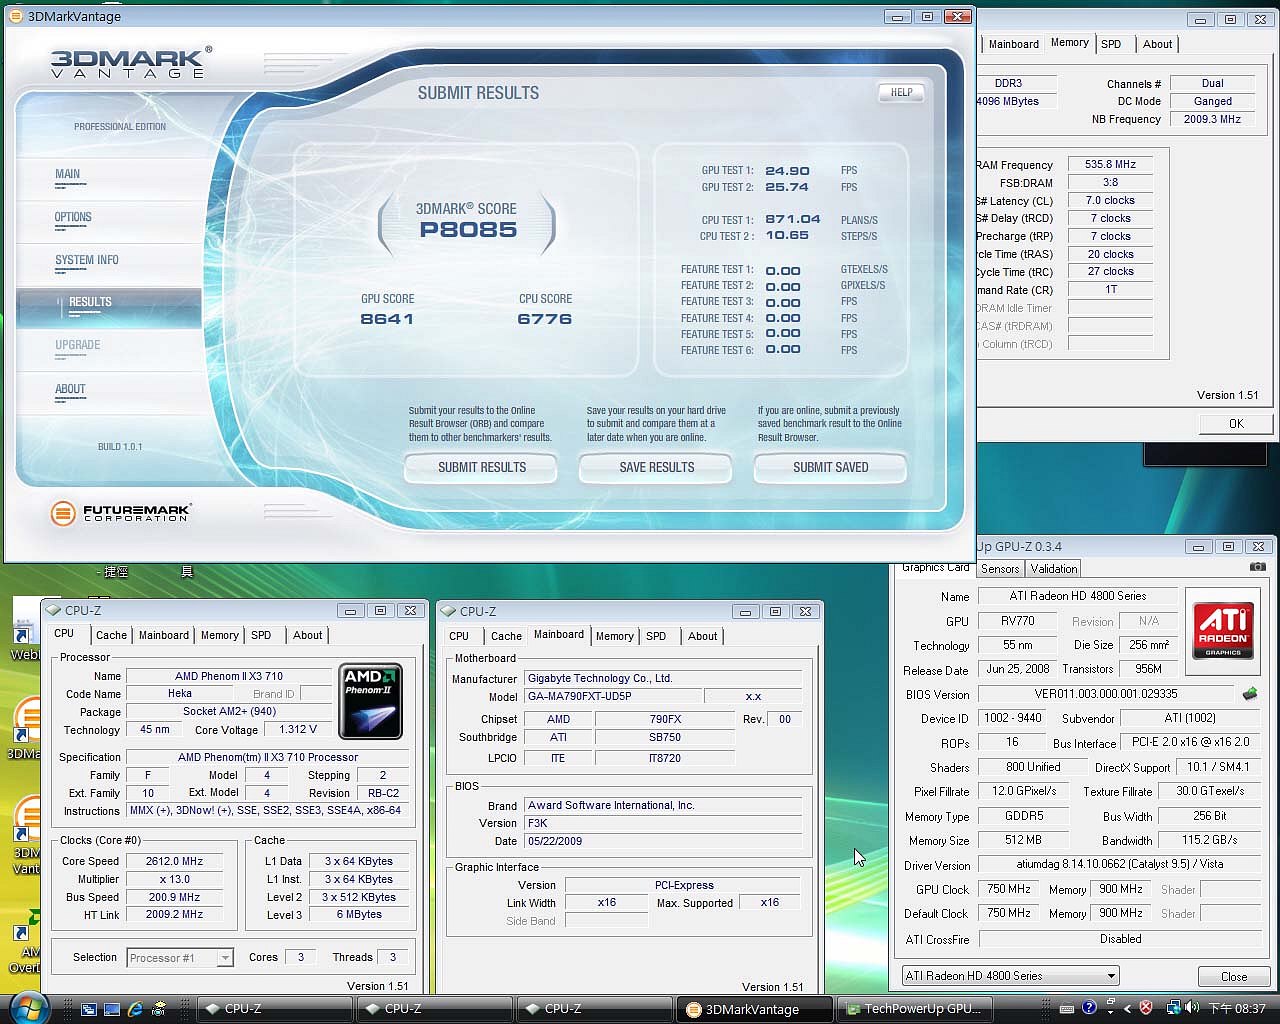Click the Core Speed value 2612.0 MHz
1280x1024 pixels.
click(175, 861)
